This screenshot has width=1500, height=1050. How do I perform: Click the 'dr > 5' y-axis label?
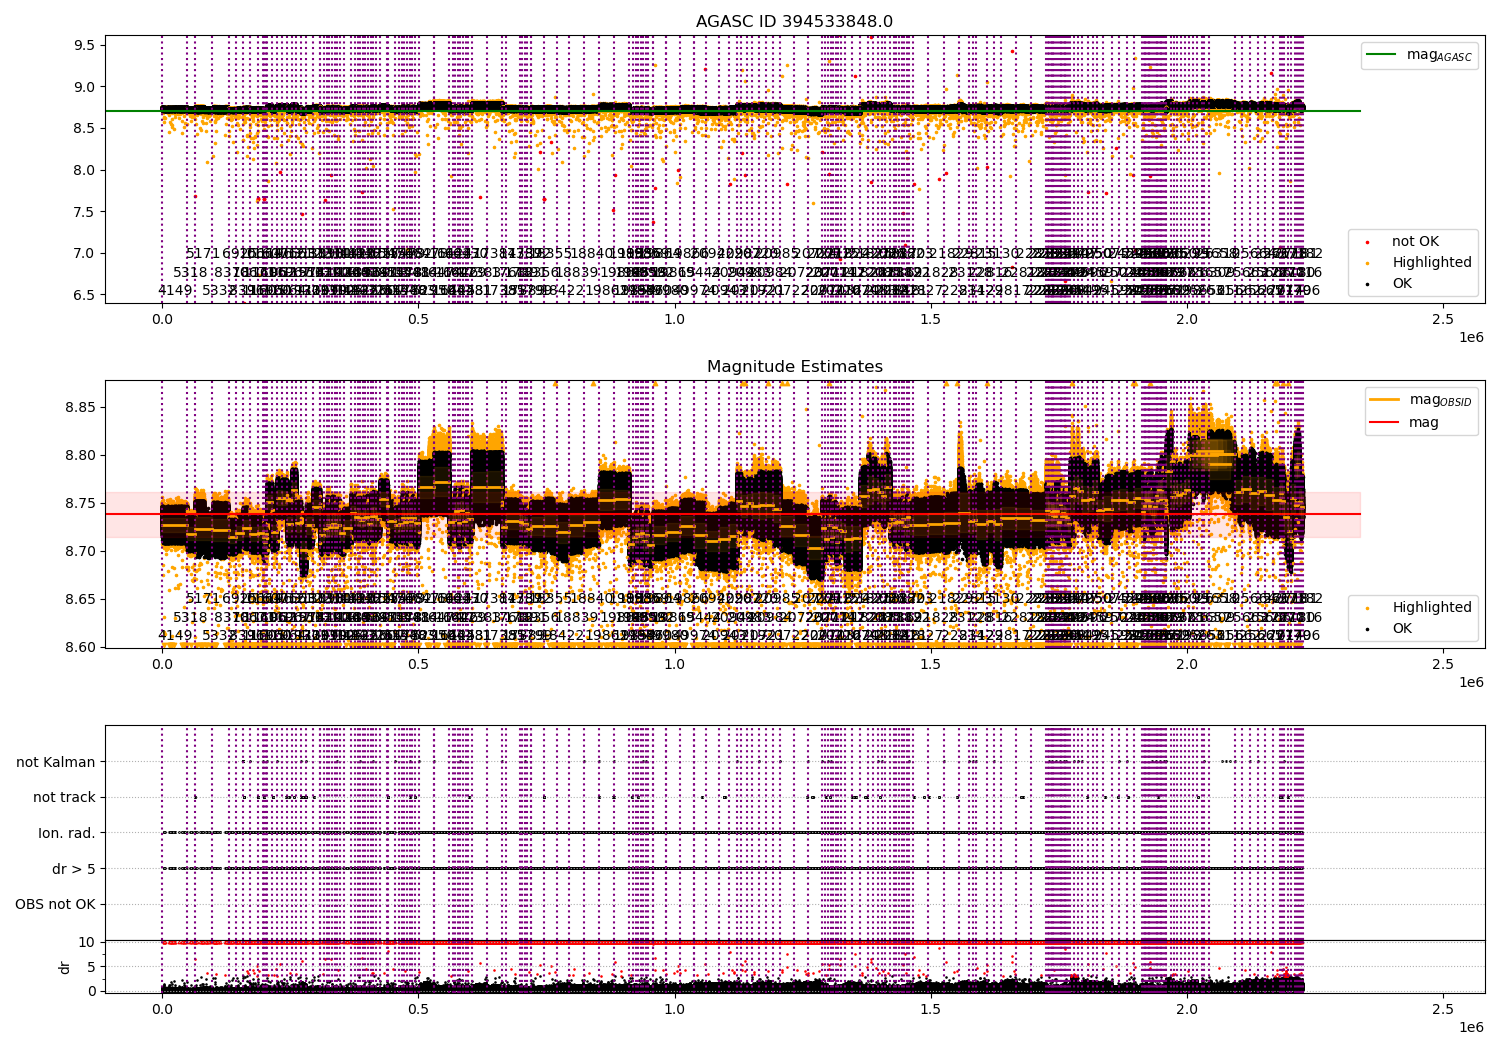pos(74,870)
